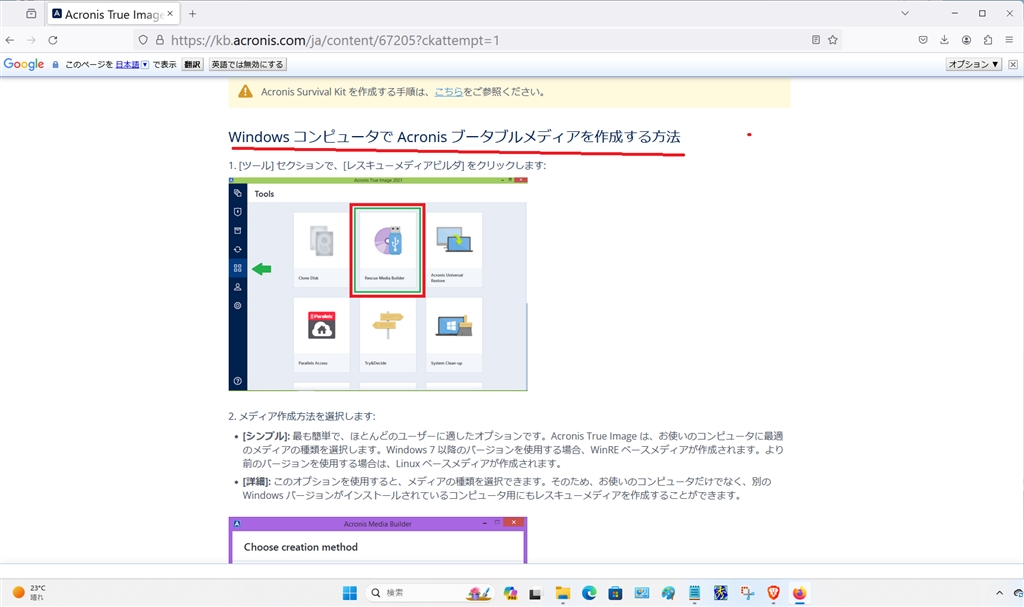This screenshot has width=1024, height=607.
Task: Bookmark this page with the star icon
Action: pos(833,40)
